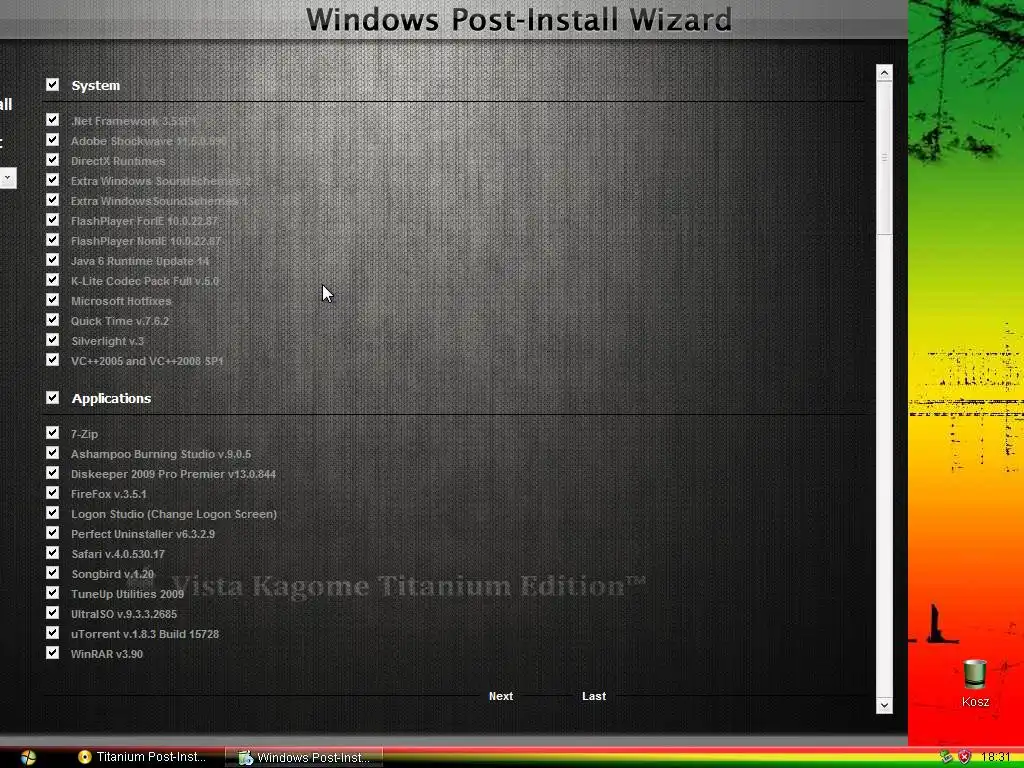This screenshot has width=1024, height=768.
Task: Click the DirectX Runtimes label
Action: [118, 161]
